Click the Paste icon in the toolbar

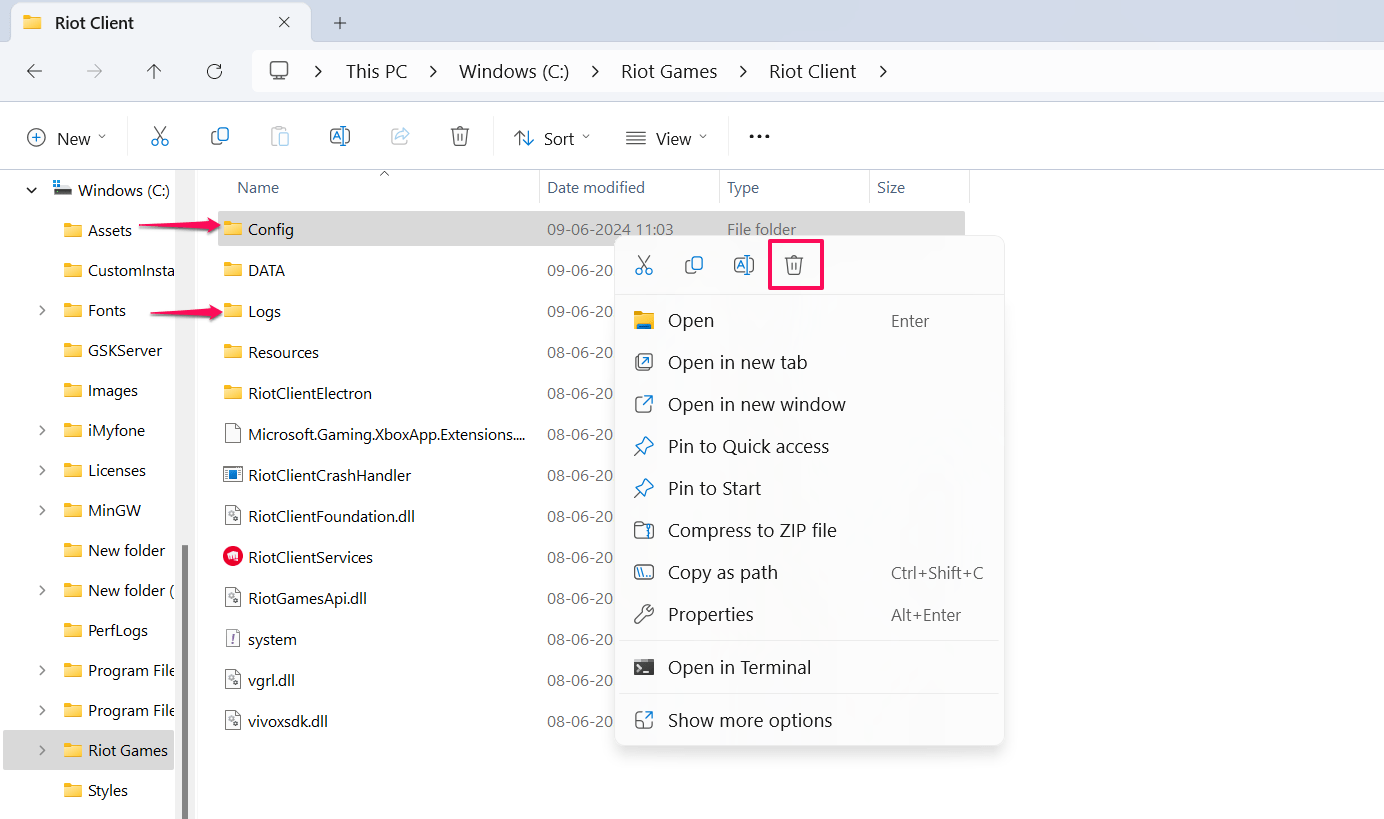280,137
